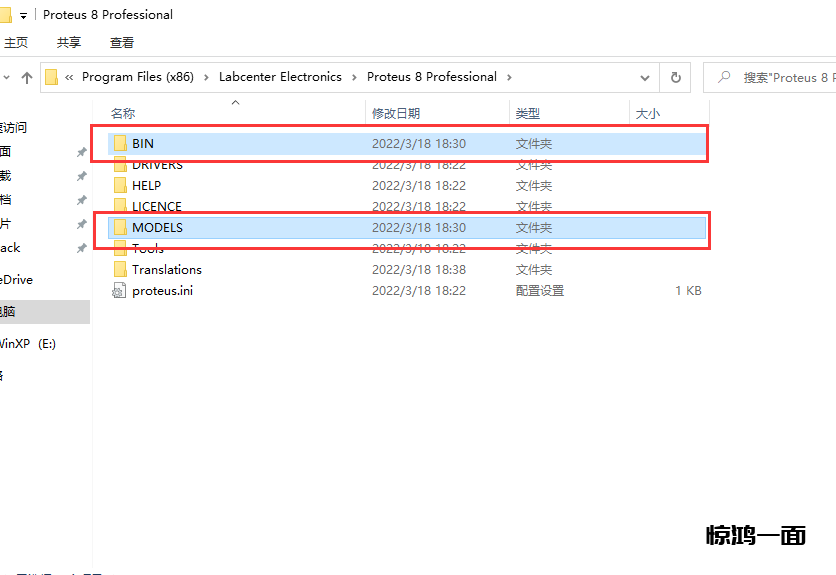Open the MODELS folder
This screenshot has height=575, width=836.
point(157,228)
